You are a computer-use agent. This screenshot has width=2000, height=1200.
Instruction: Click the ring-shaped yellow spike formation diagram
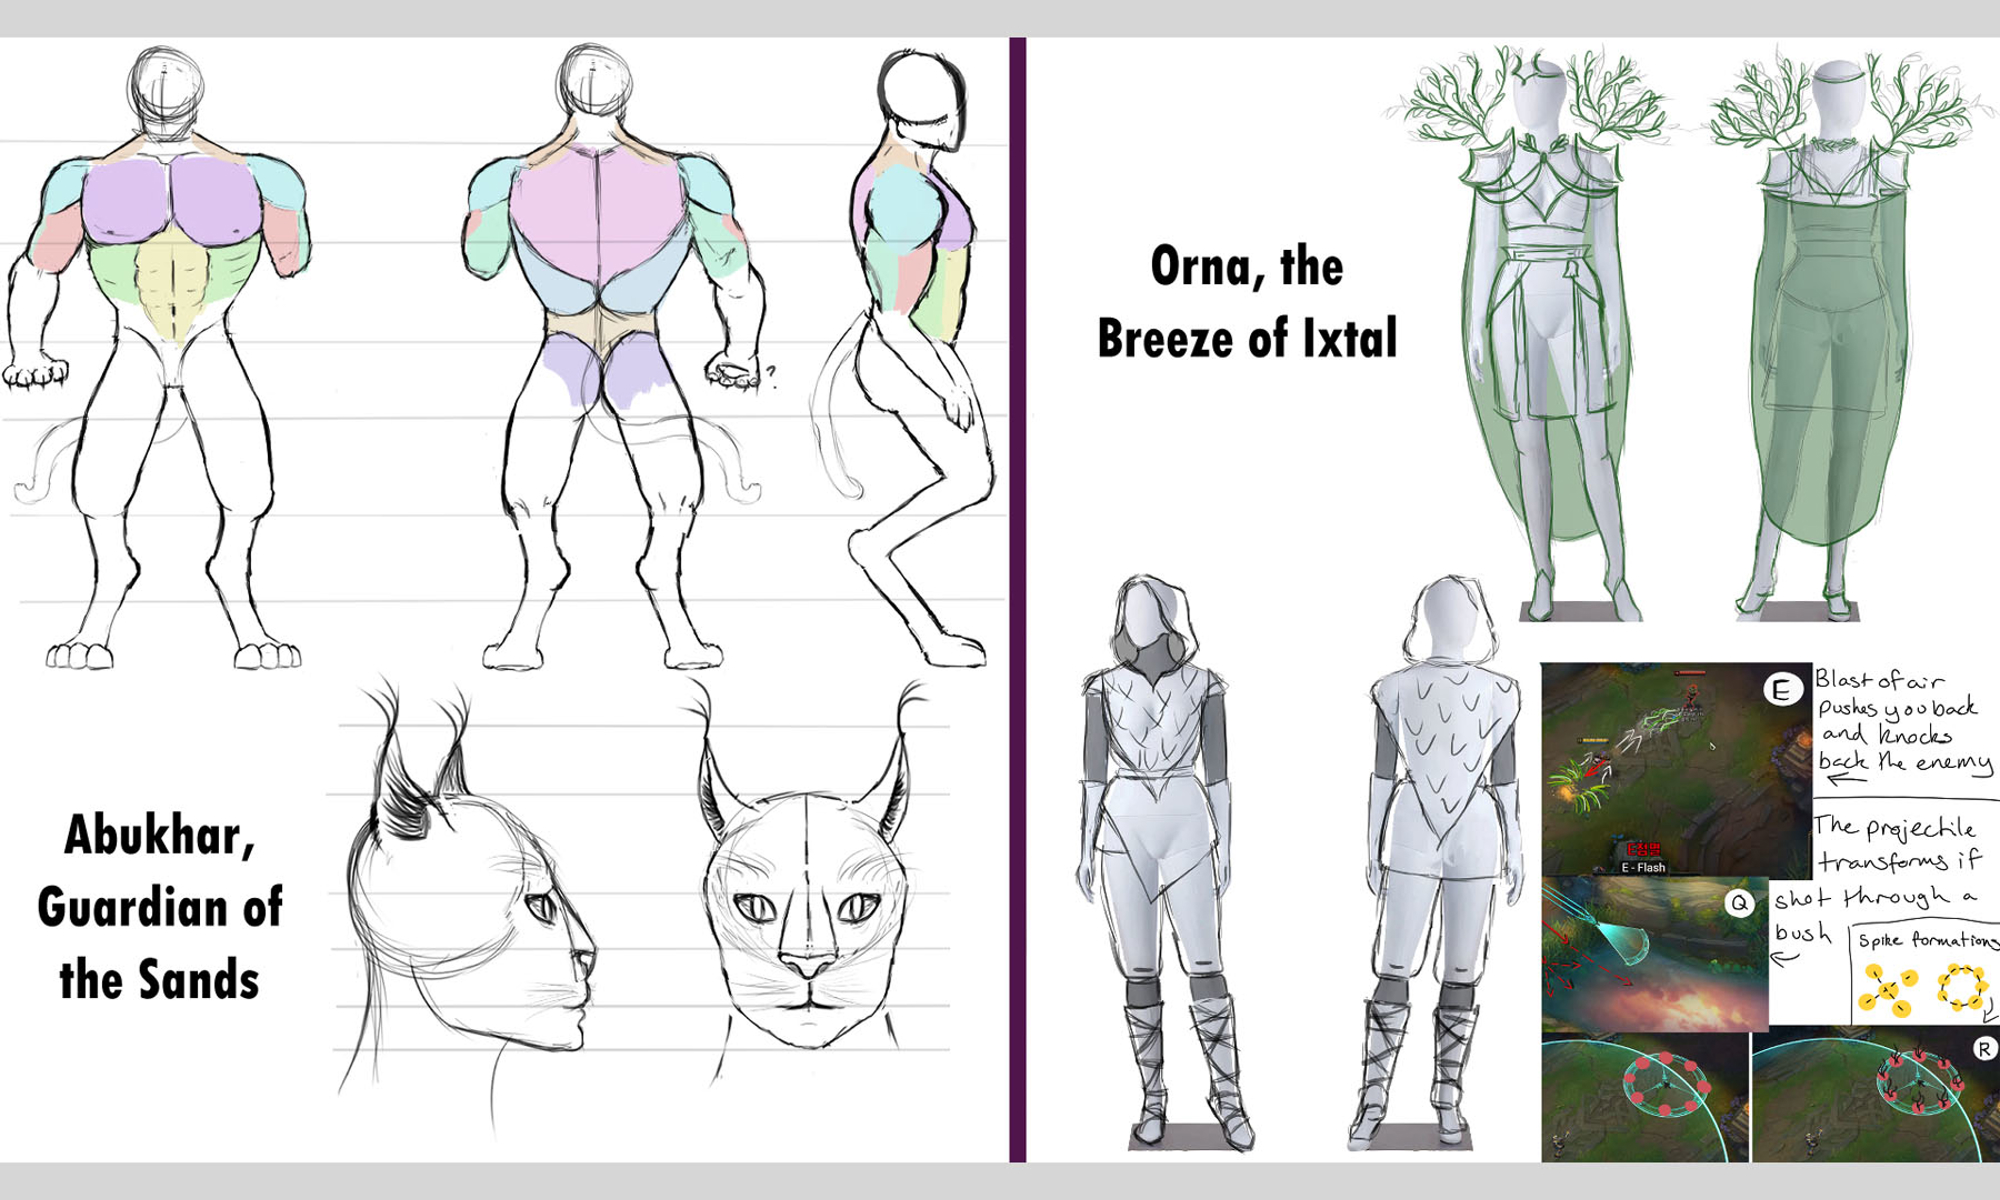tap(1962, 987)
